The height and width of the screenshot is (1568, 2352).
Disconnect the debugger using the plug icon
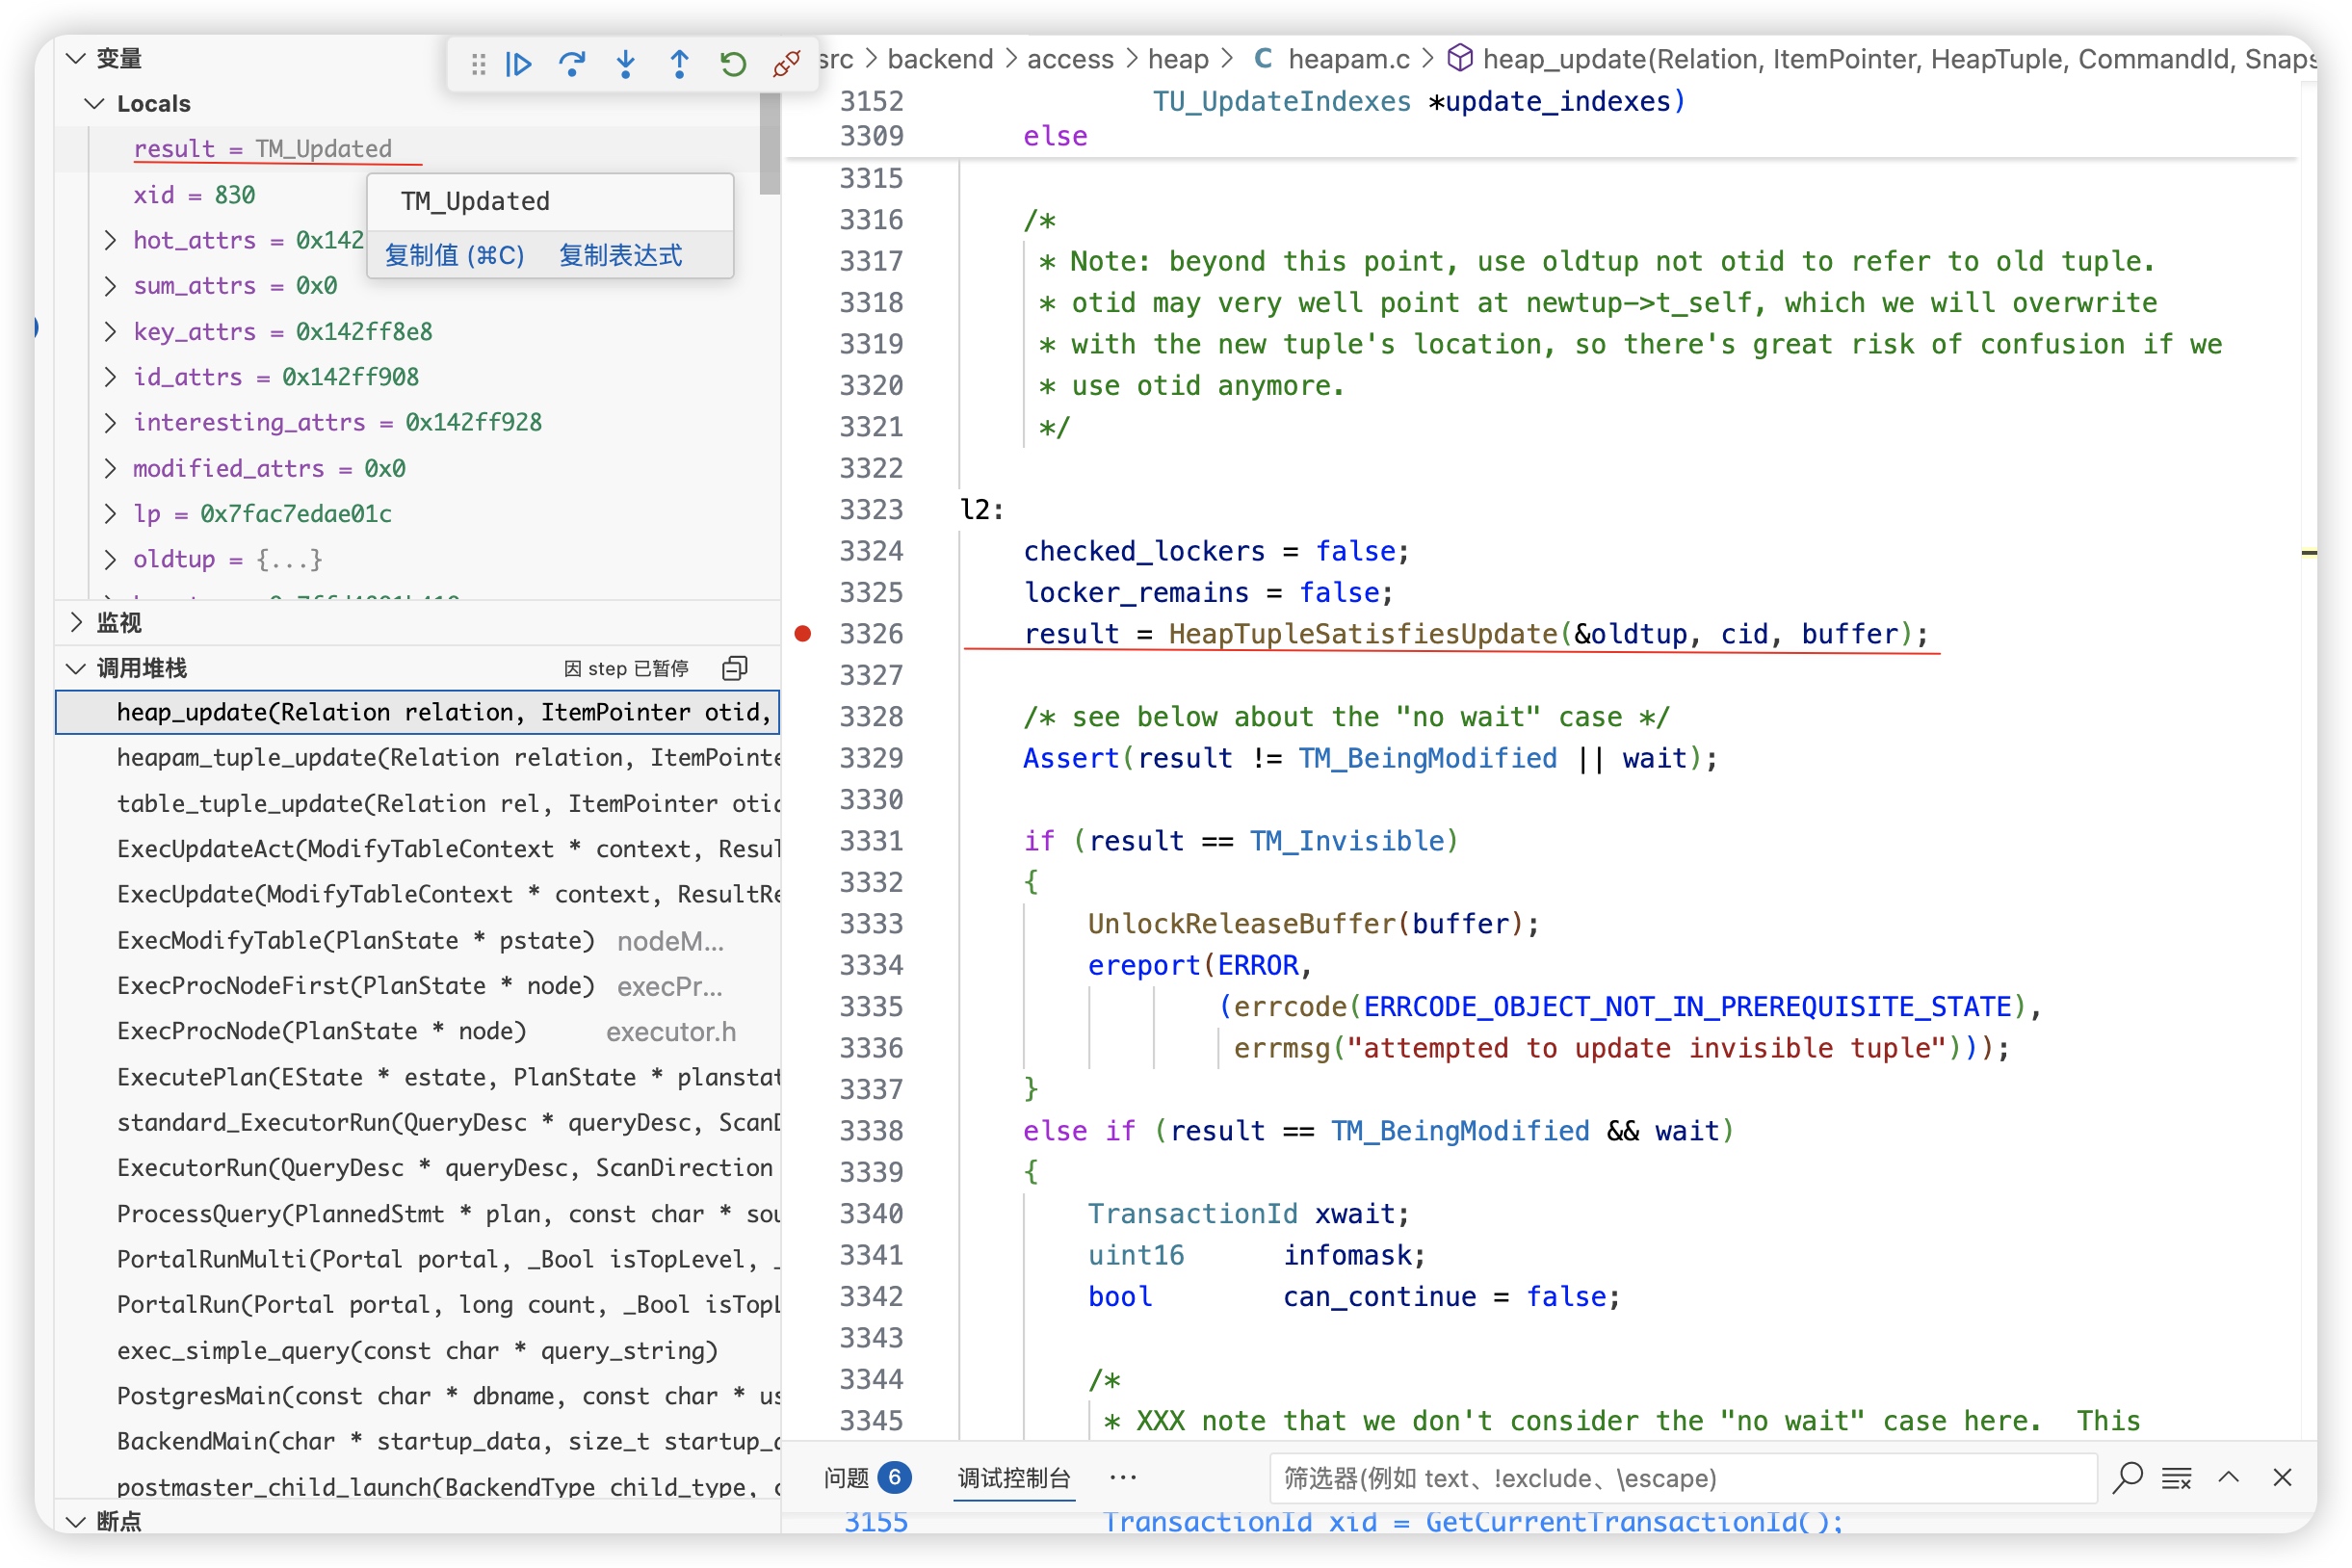(x=786, y=65)
